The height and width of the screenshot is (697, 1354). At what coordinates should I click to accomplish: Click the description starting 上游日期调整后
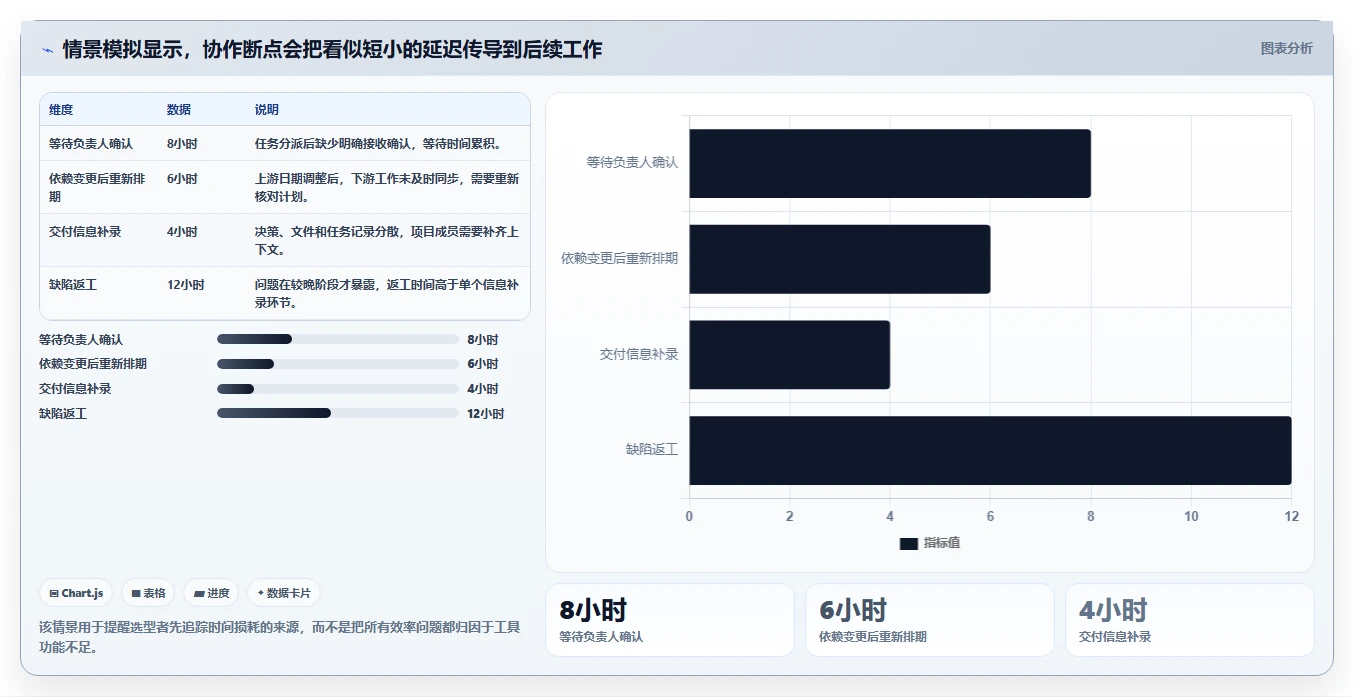point(387,188)
